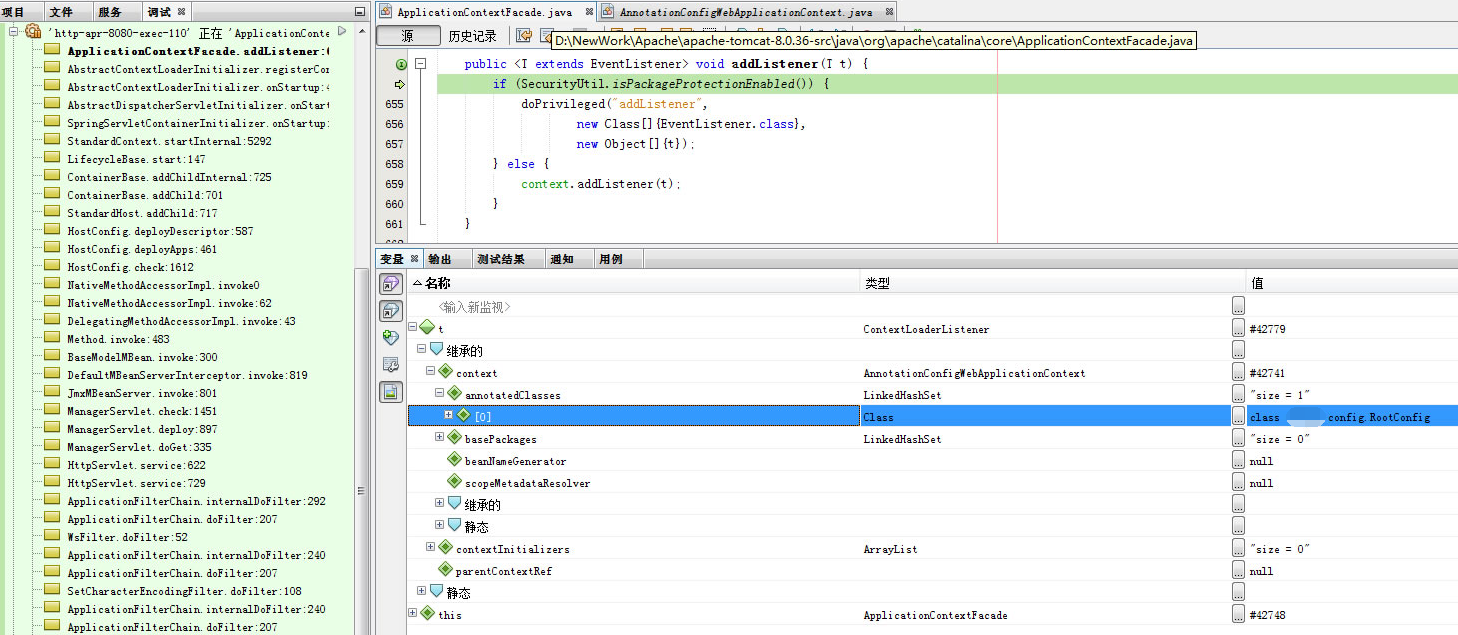The width and height of the screenshot is (1458, 635).
Task: Click the 值 column header
Action: [x=1352, y=283]
